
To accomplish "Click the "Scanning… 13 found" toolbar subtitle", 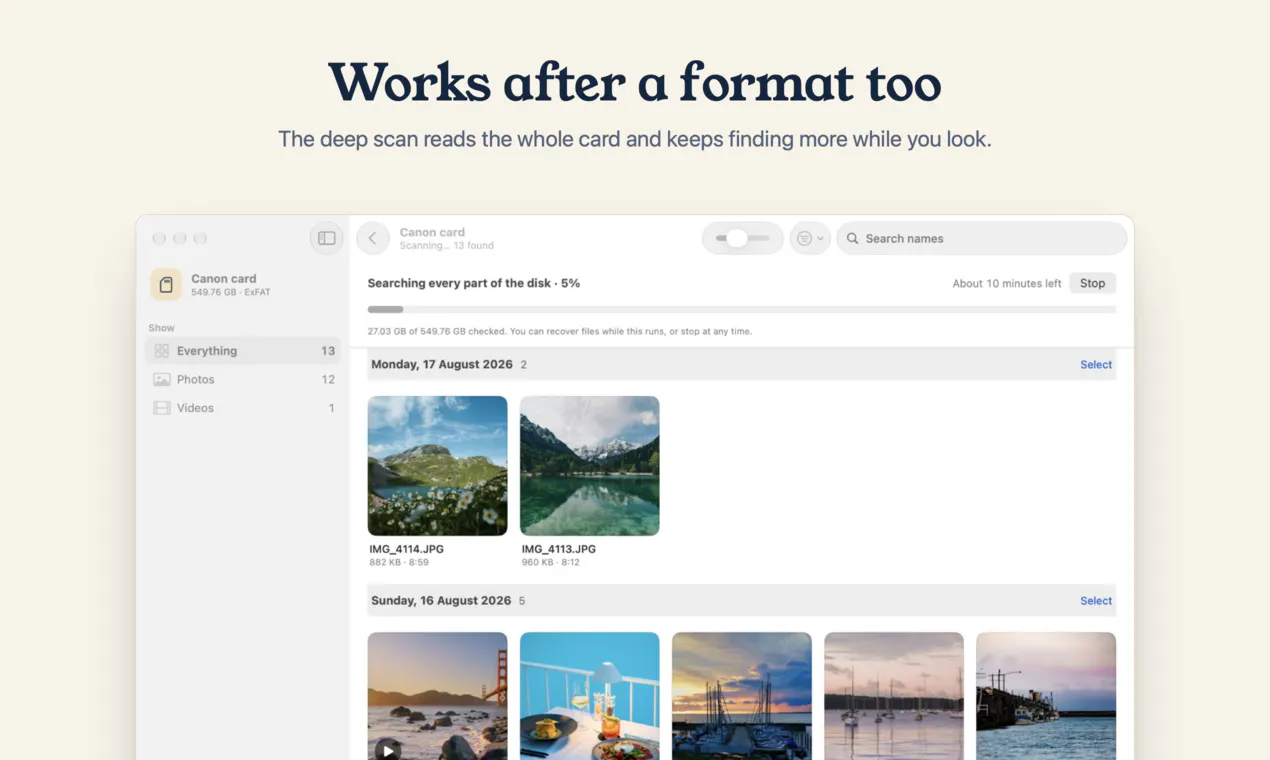I will (447, 246).
